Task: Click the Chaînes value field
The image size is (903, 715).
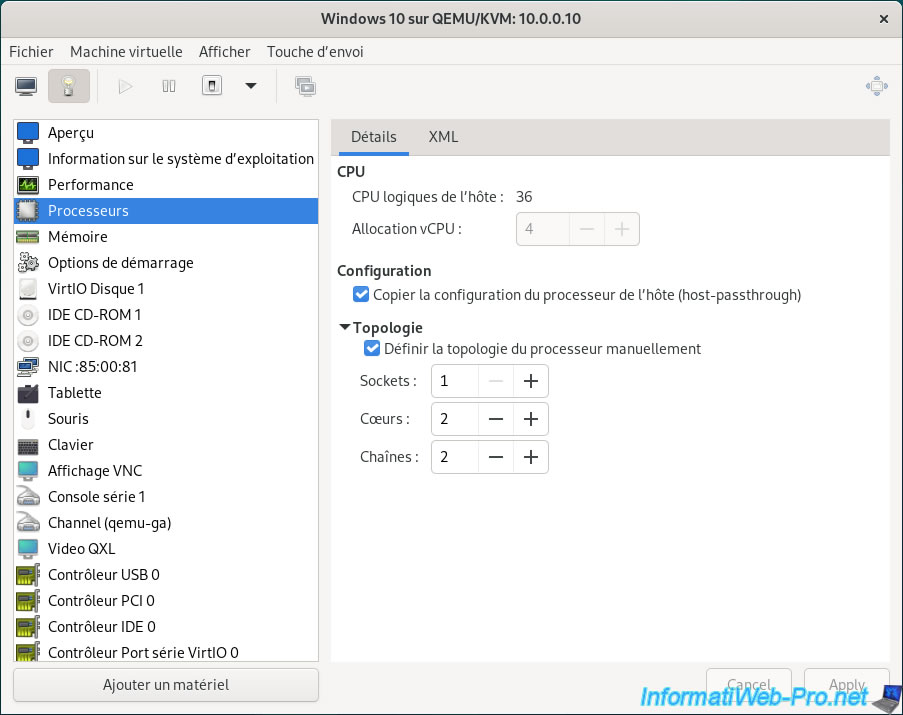Action: pyautogui.click(x=455, y=457)
